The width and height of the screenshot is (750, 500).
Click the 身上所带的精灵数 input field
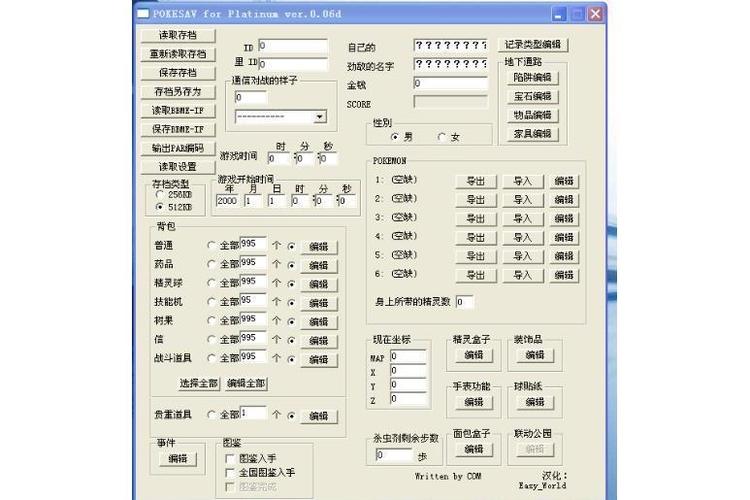pos(464,302)
